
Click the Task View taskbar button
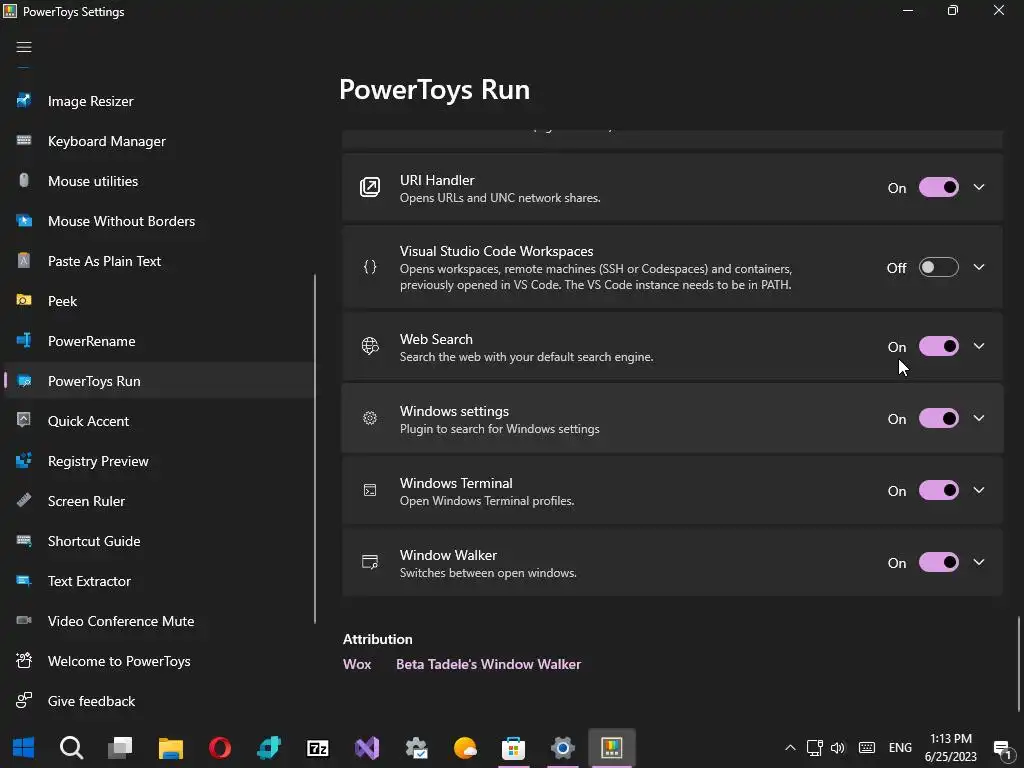click(120, 748)
